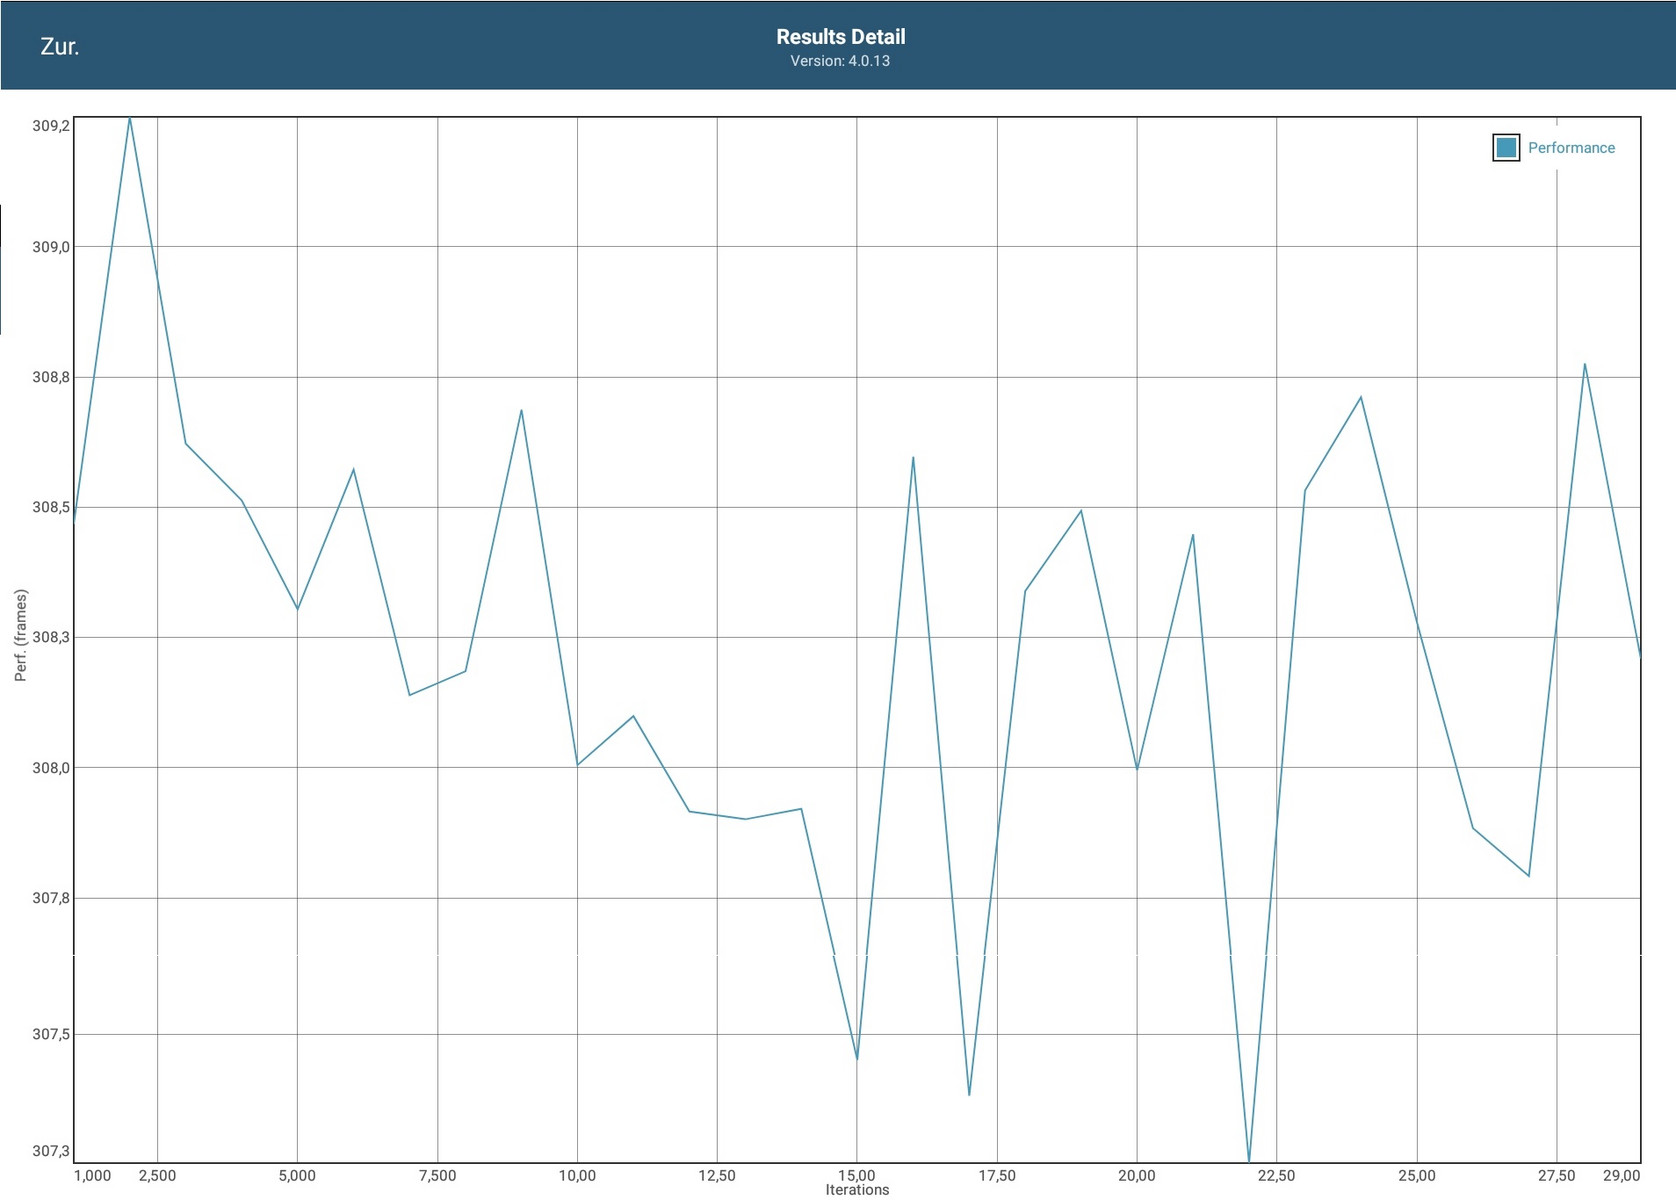This screenshot has height=1200, width=1676.
Task: Select the peak data point at iteration 16
Action: (x=913, y=458)
